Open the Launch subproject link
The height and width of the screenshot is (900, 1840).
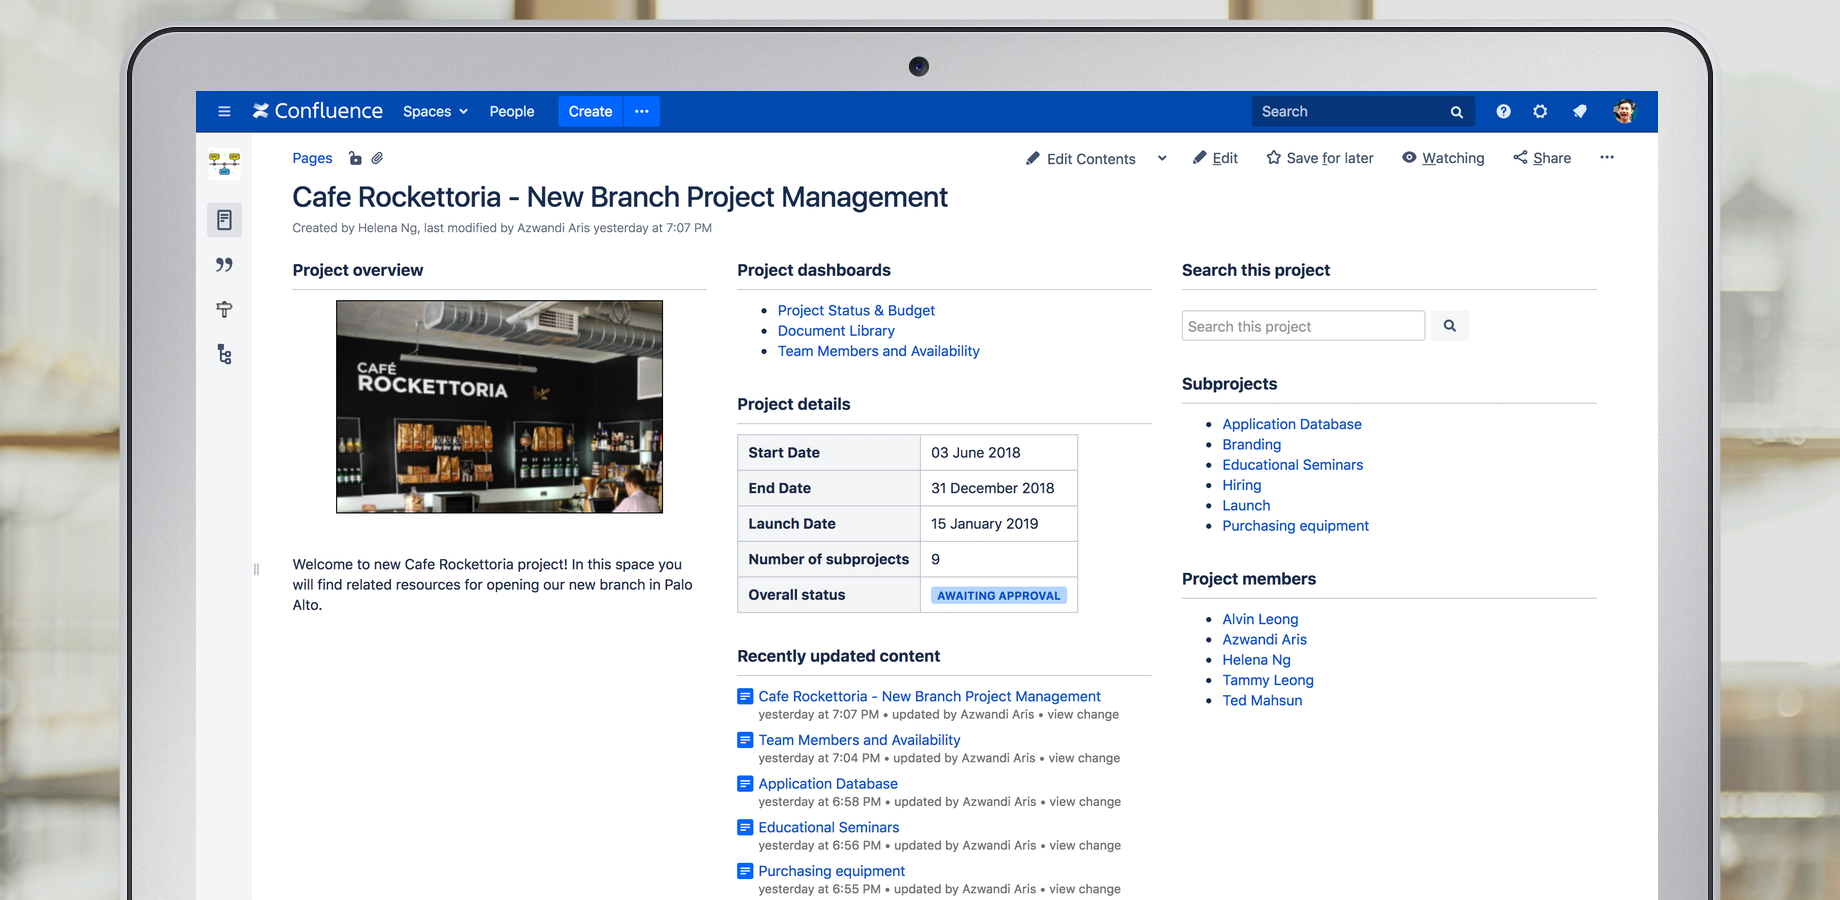click(1246, 506)
